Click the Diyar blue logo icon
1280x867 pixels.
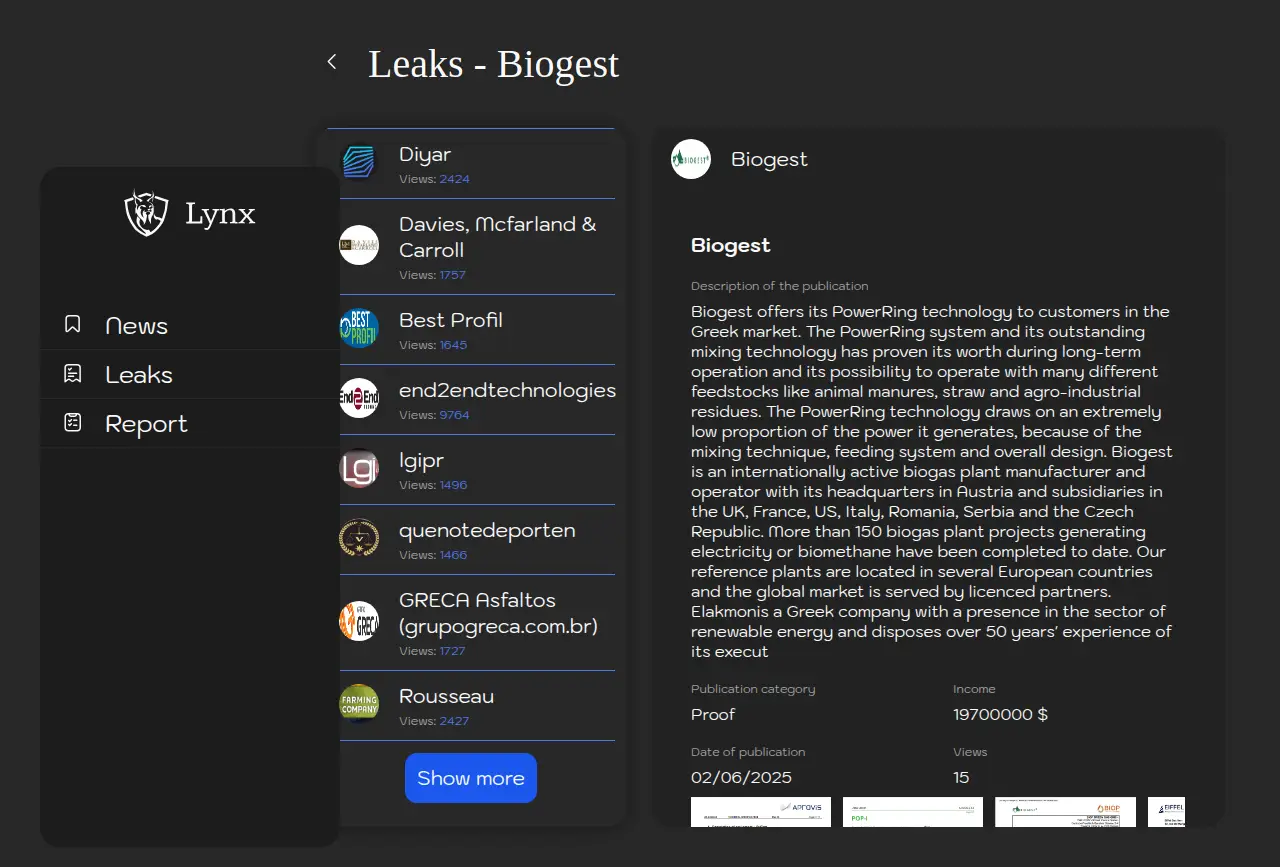click(359, 162)
